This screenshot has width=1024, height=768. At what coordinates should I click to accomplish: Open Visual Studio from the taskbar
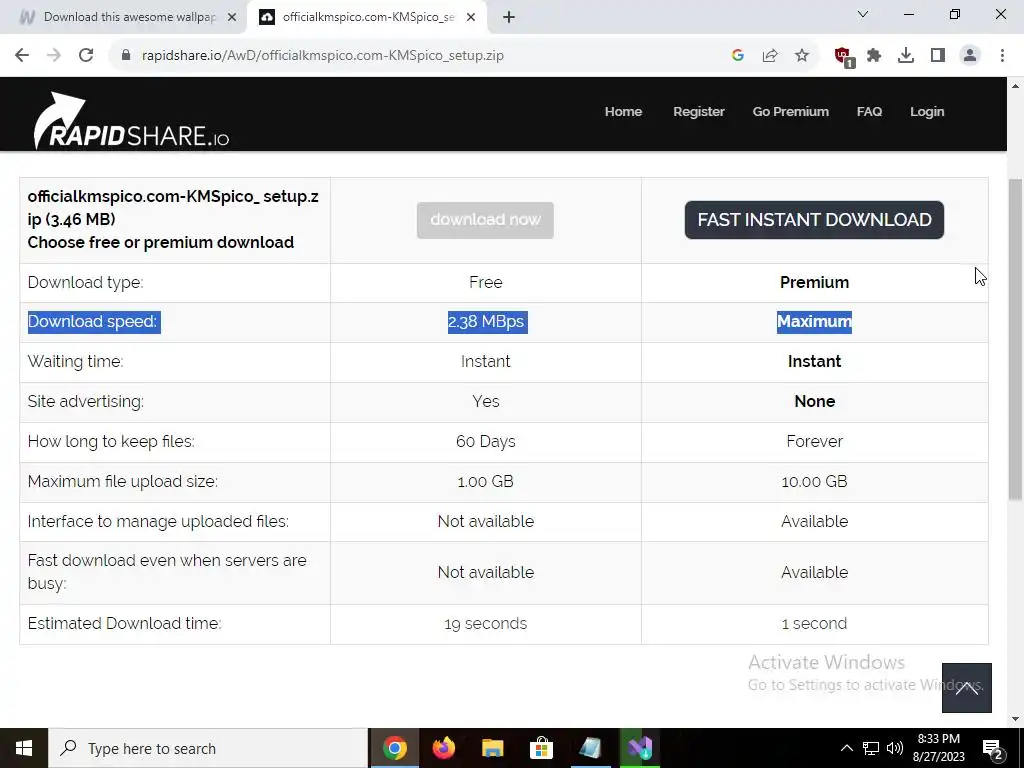click(639, 748)
